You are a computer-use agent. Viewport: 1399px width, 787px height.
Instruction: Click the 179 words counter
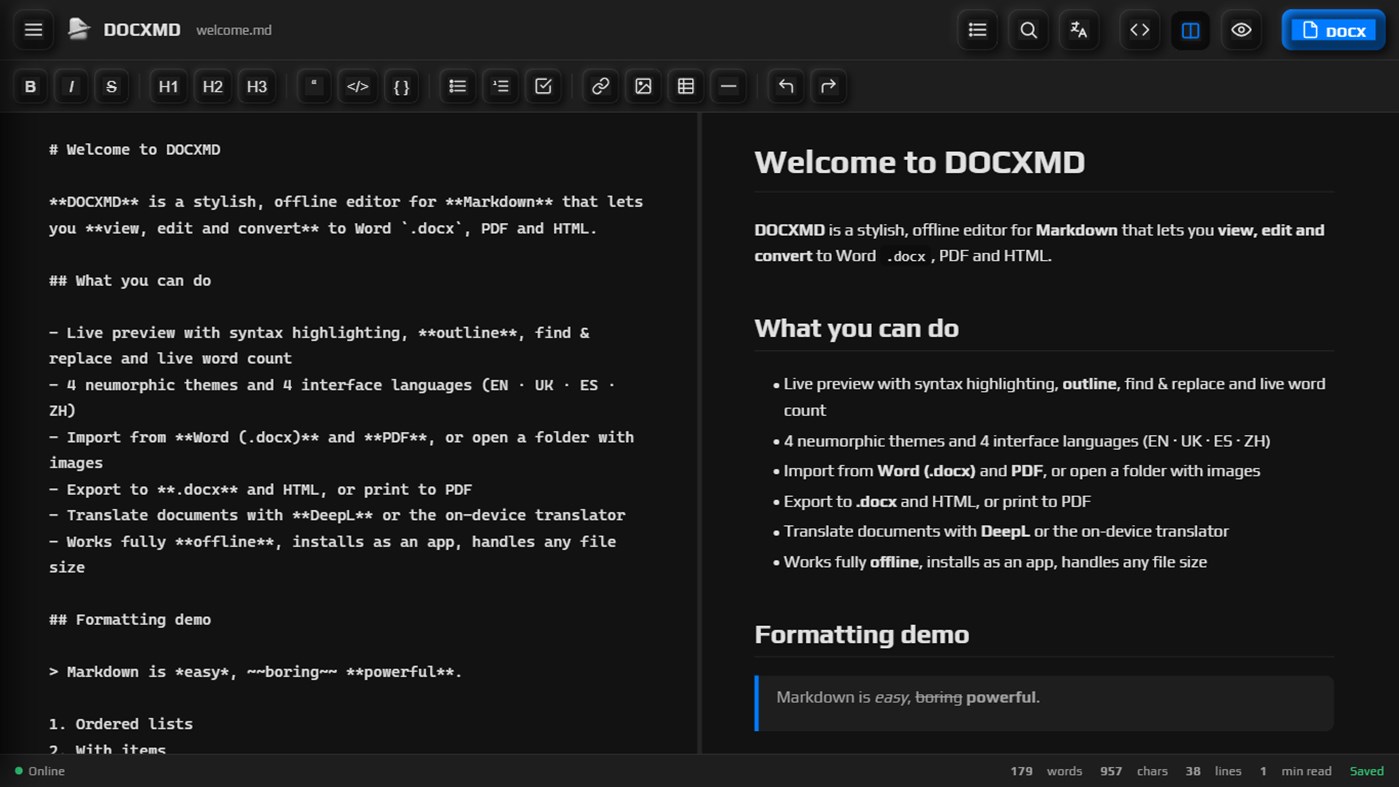(1046, 771)
